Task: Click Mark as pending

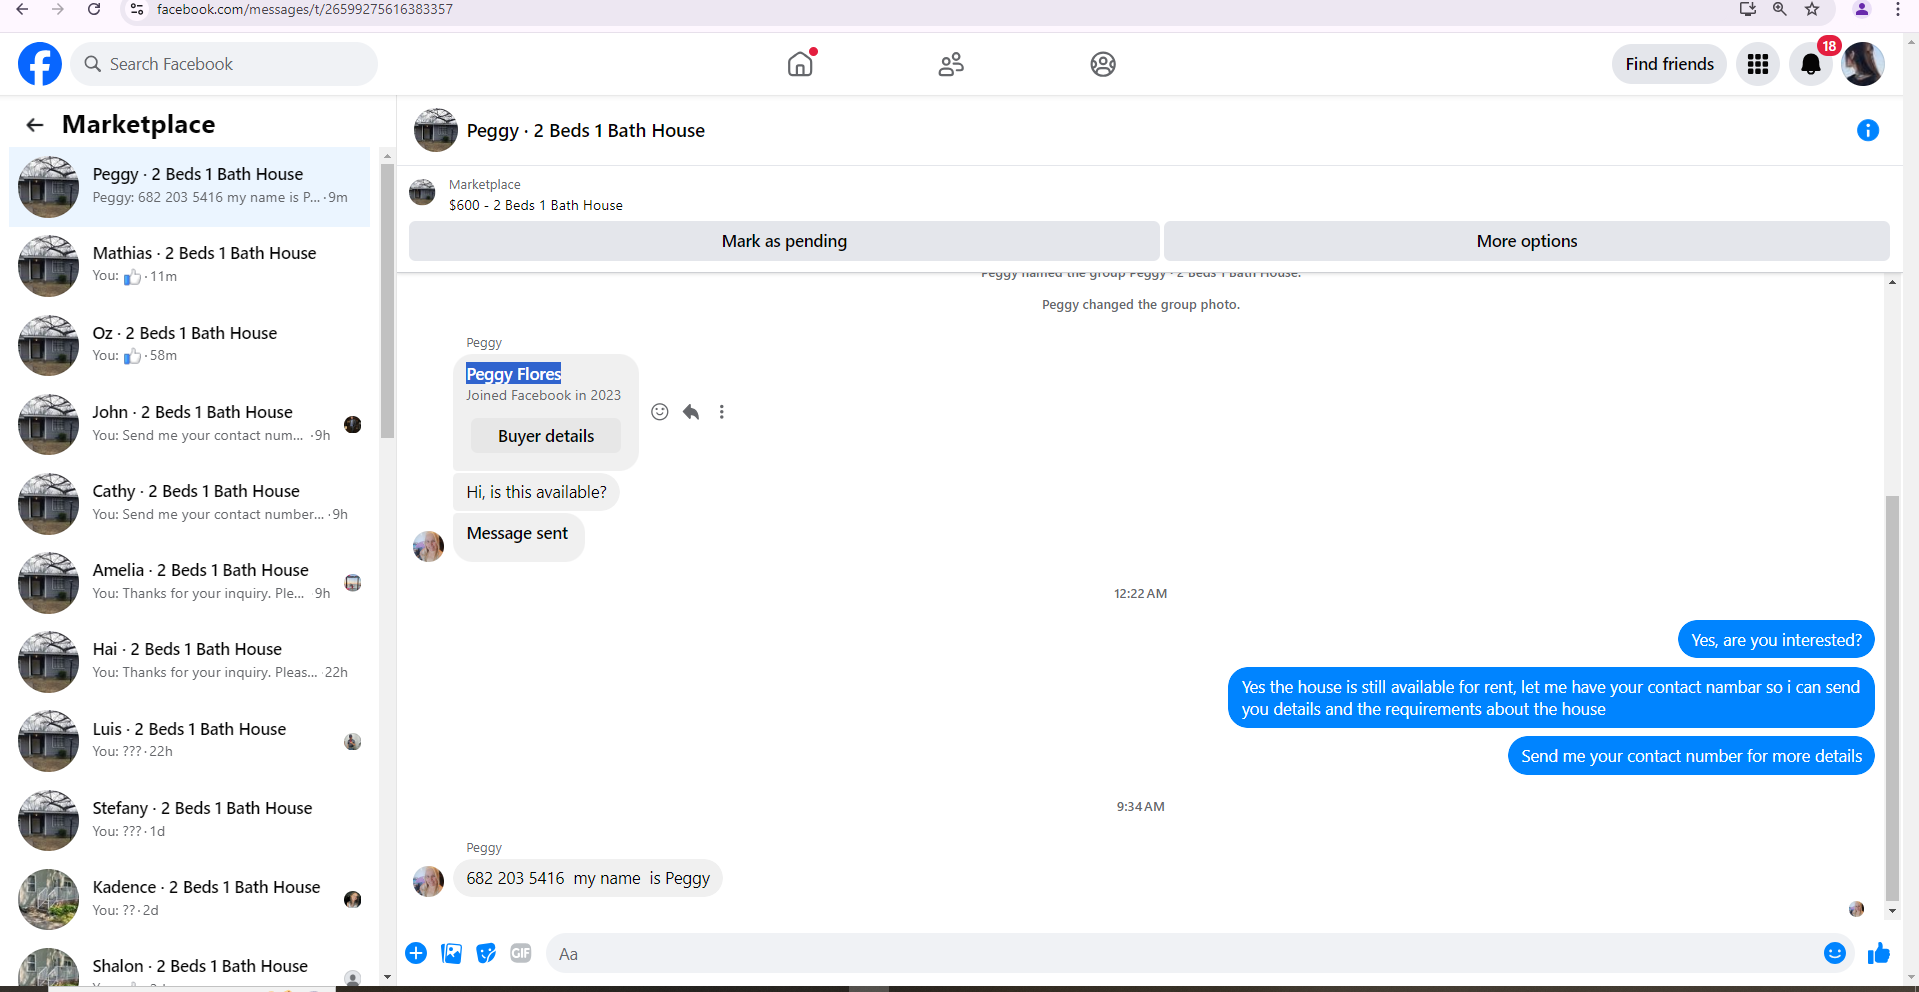Action: point(784,241)
